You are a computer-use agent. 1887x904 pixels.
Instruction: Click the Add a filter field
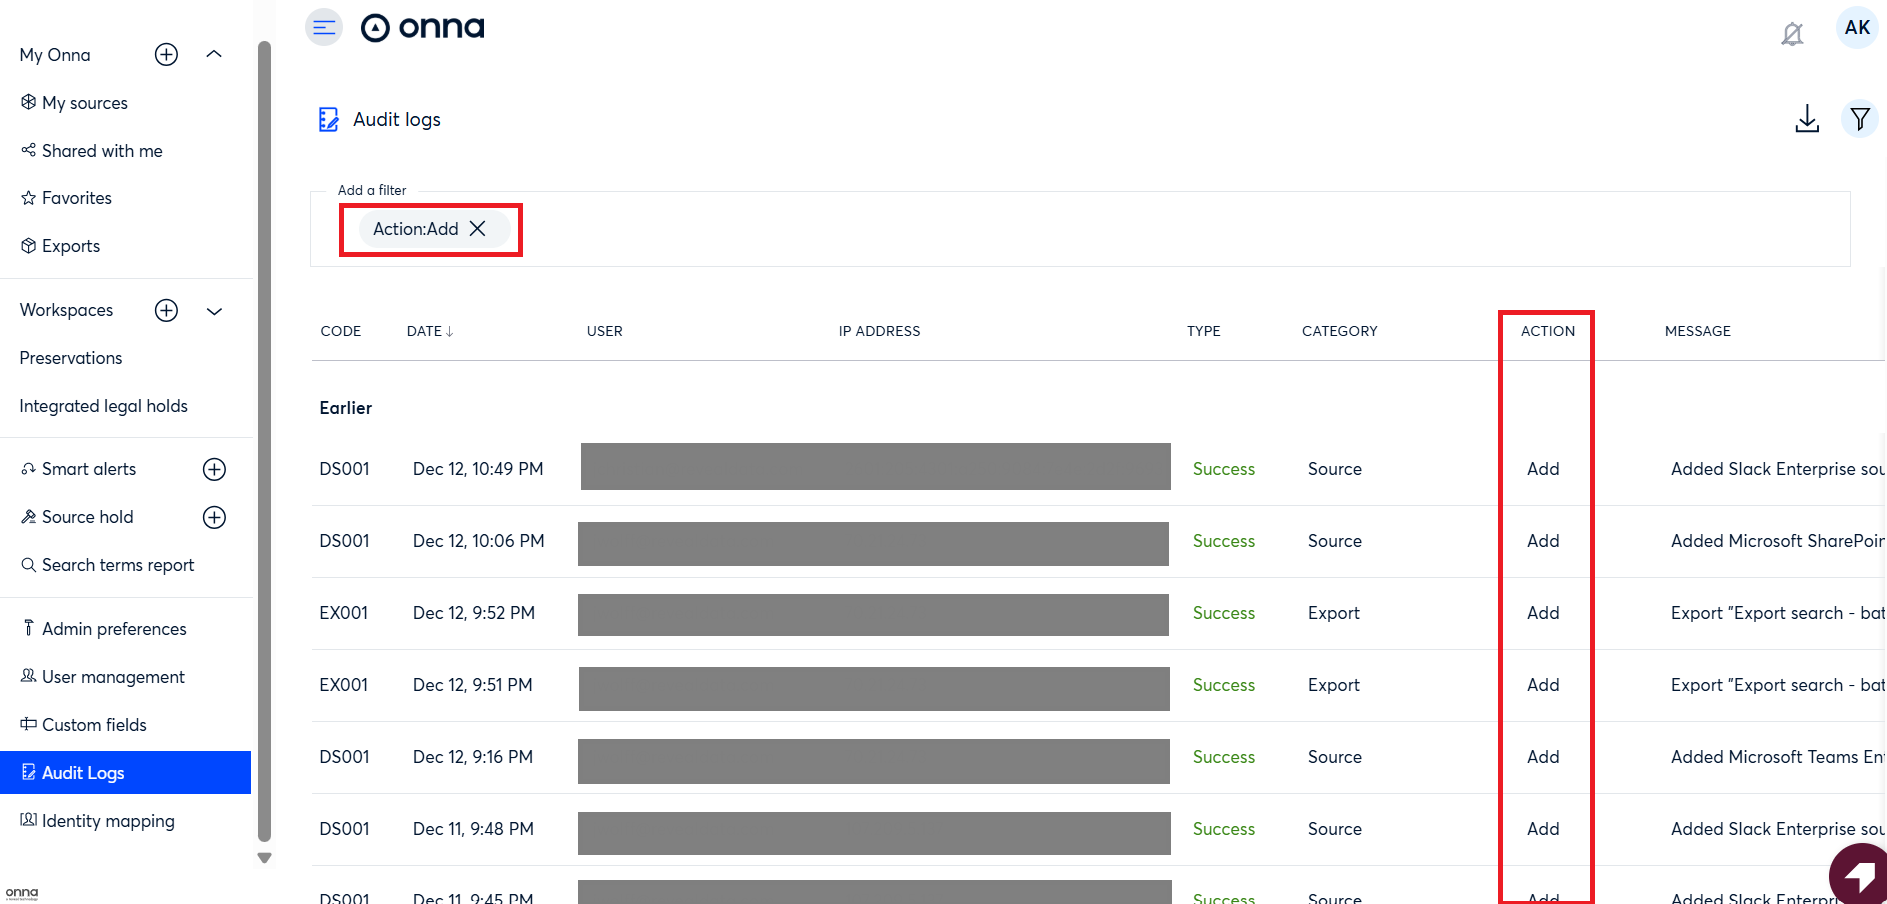pos(1100,229)
